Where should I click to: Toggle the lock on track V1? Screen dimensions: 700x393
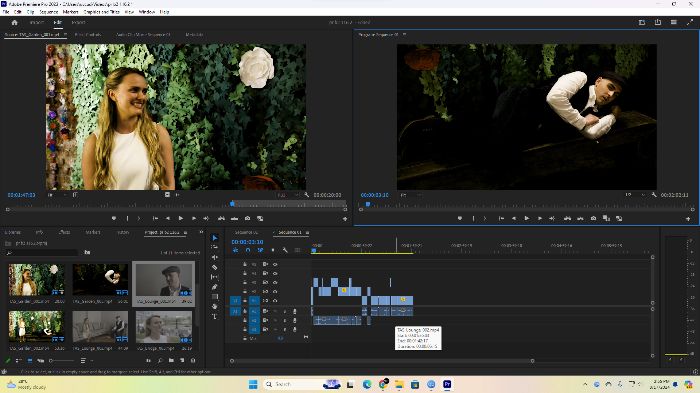point(245,301)
